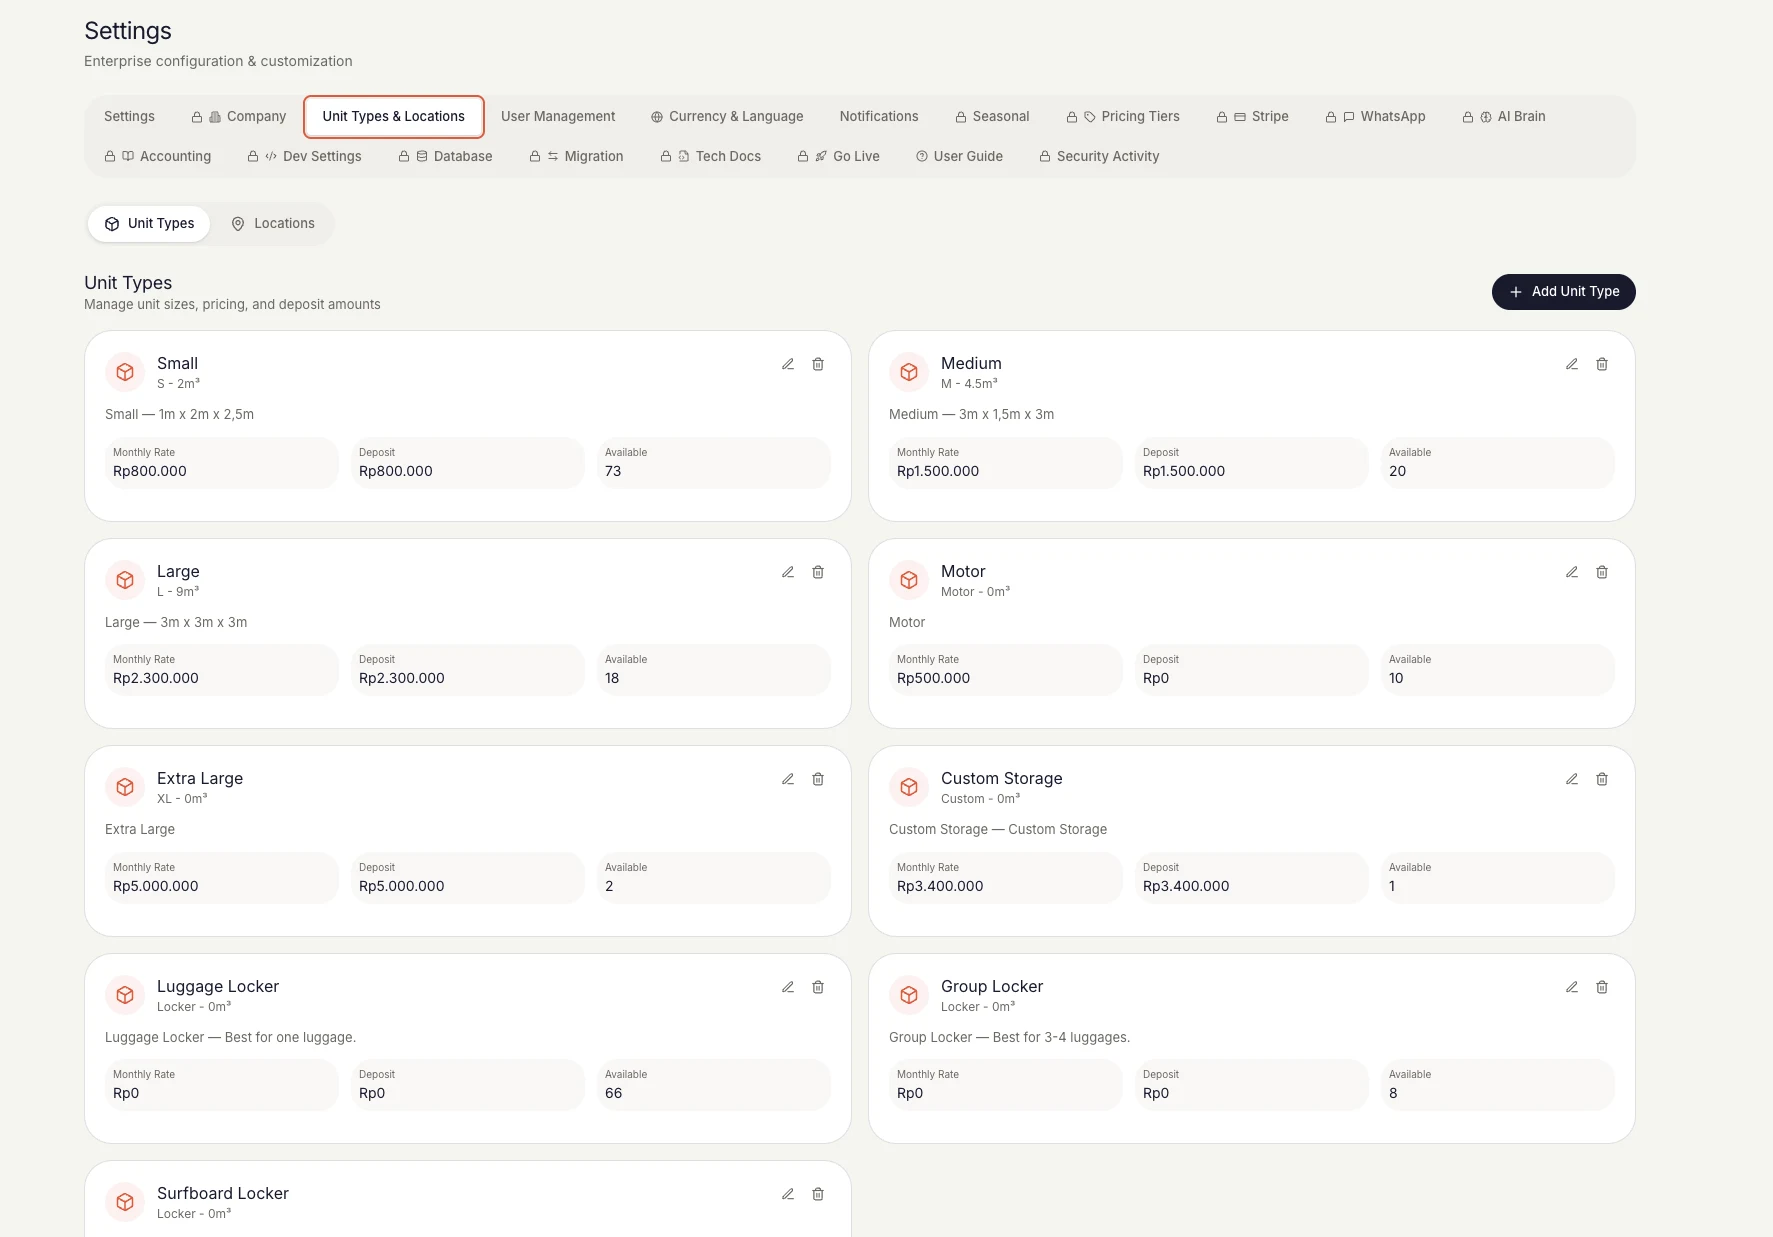The height and width of the screenshot is (1237, 1773).
Task: Open the WhatsApp tab
Action: pyautogui.click(x=1375, y=117)
